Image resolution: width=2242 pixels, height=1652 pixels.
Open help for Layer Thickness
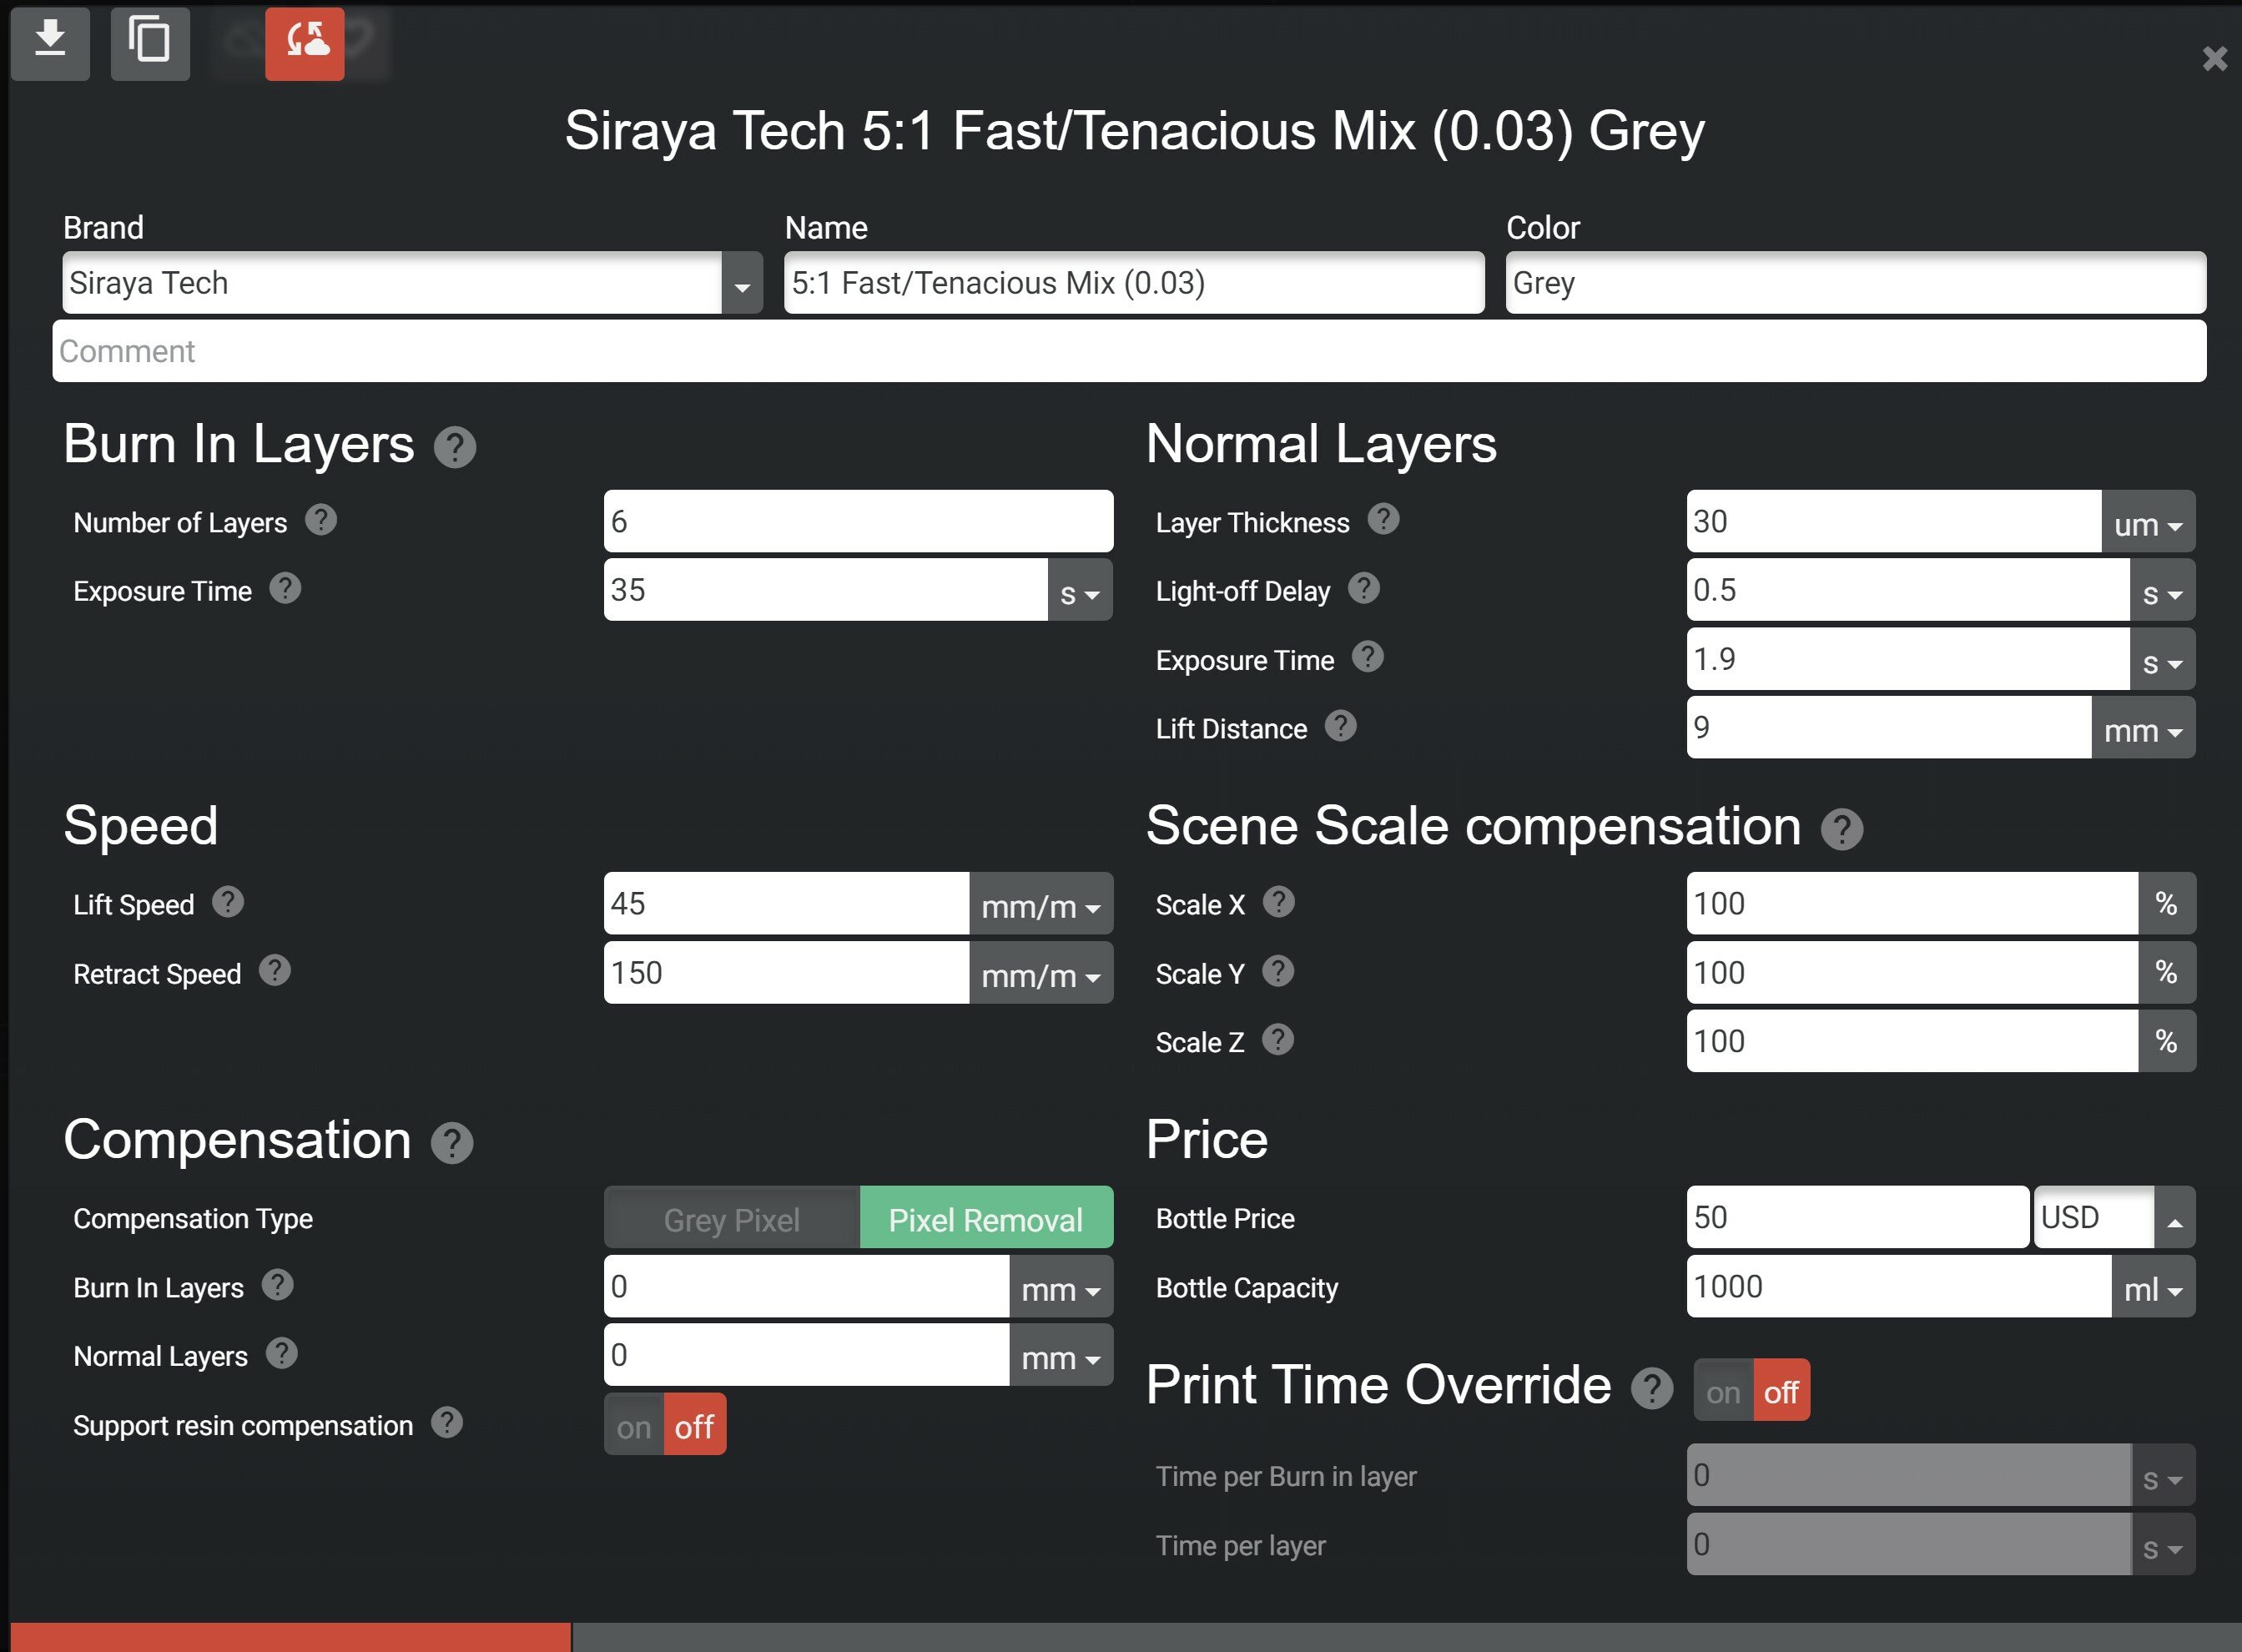[1383, 519]
